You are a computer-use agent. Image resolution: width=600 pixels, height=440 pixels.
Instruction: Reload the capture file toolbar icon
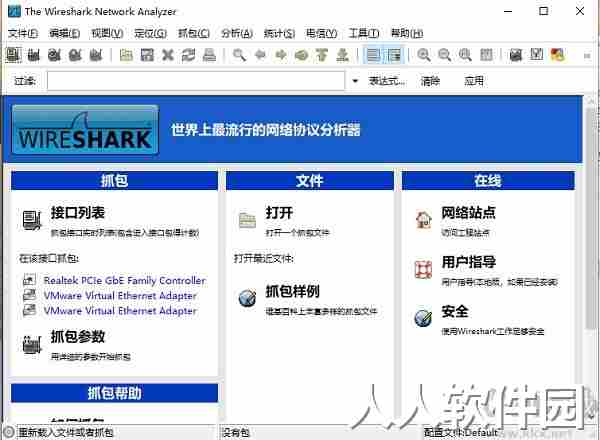188,55
